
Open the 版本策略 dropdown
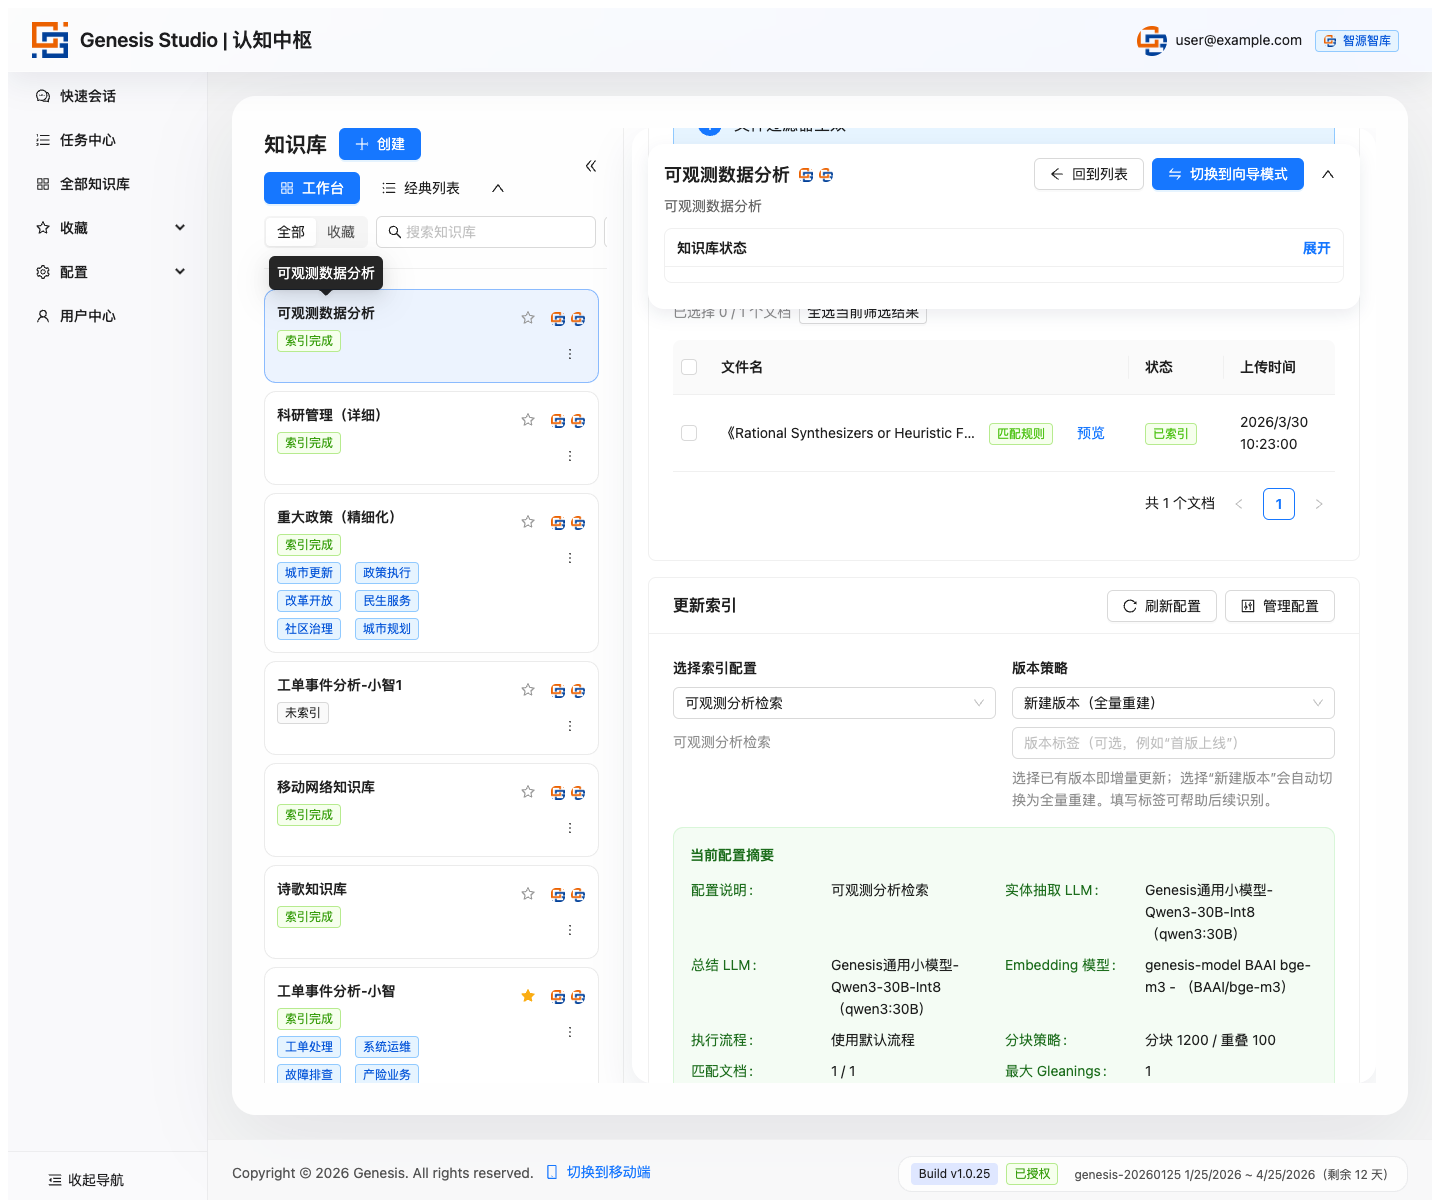coord(1172,703)
